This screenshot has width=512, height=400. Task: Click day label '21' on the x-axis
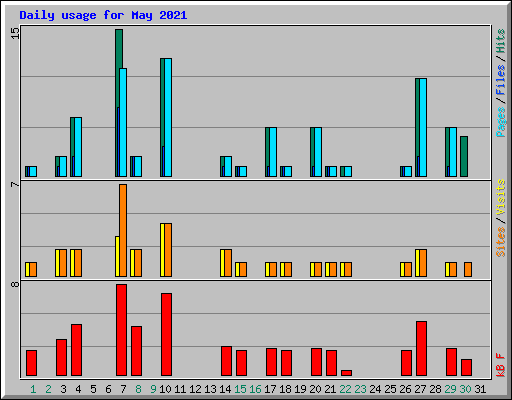(330, 389)
